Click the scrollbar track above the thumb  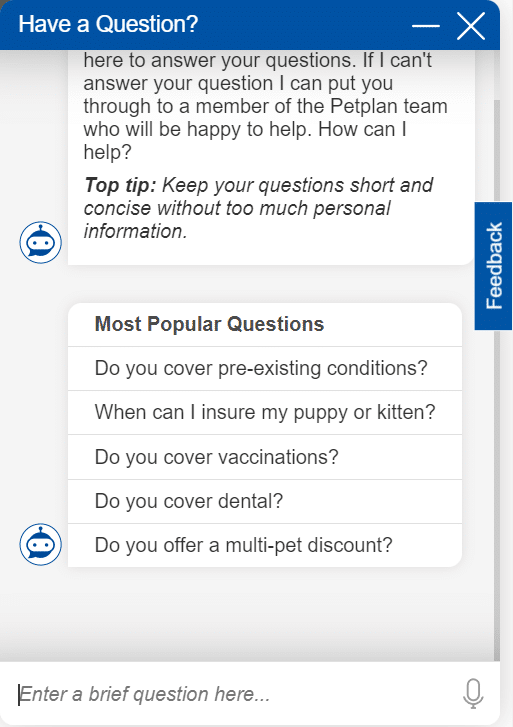click(x=497, y=74)
